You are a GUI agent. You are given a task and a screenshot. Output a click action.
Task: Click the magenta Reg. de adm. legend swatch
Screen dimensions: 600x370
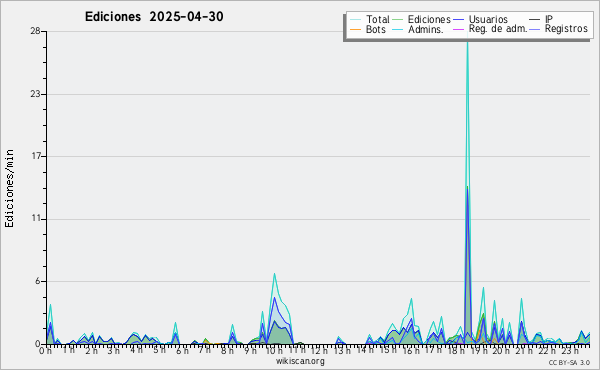pyautogui.click(x=458, y=29)
